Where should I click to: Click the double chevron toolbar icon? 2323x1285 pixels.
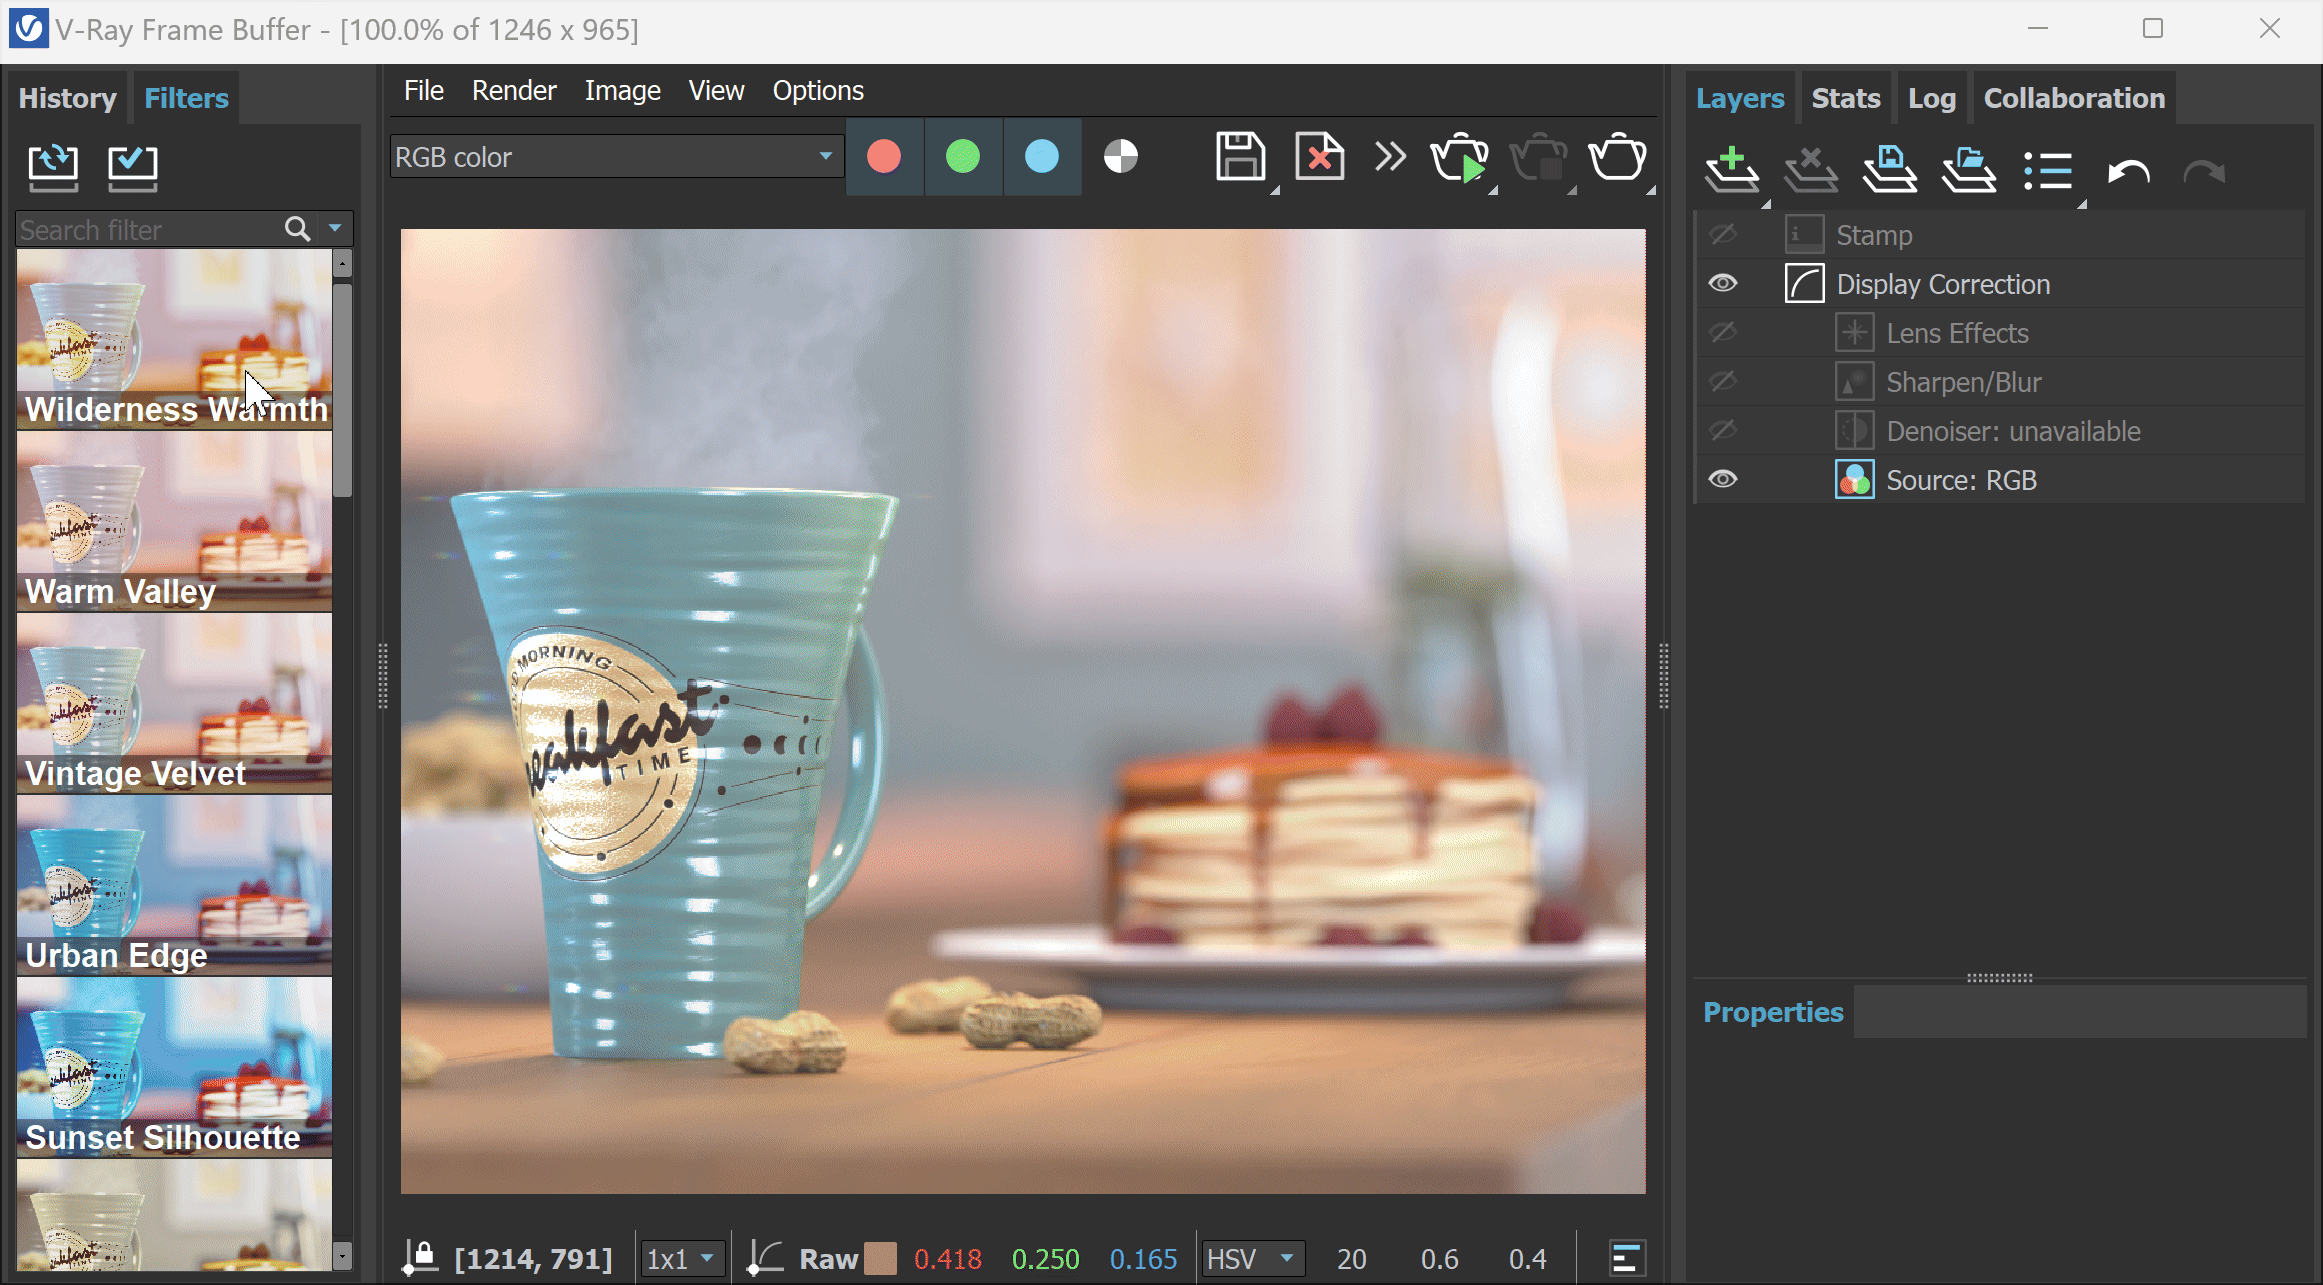point(1390,157)
